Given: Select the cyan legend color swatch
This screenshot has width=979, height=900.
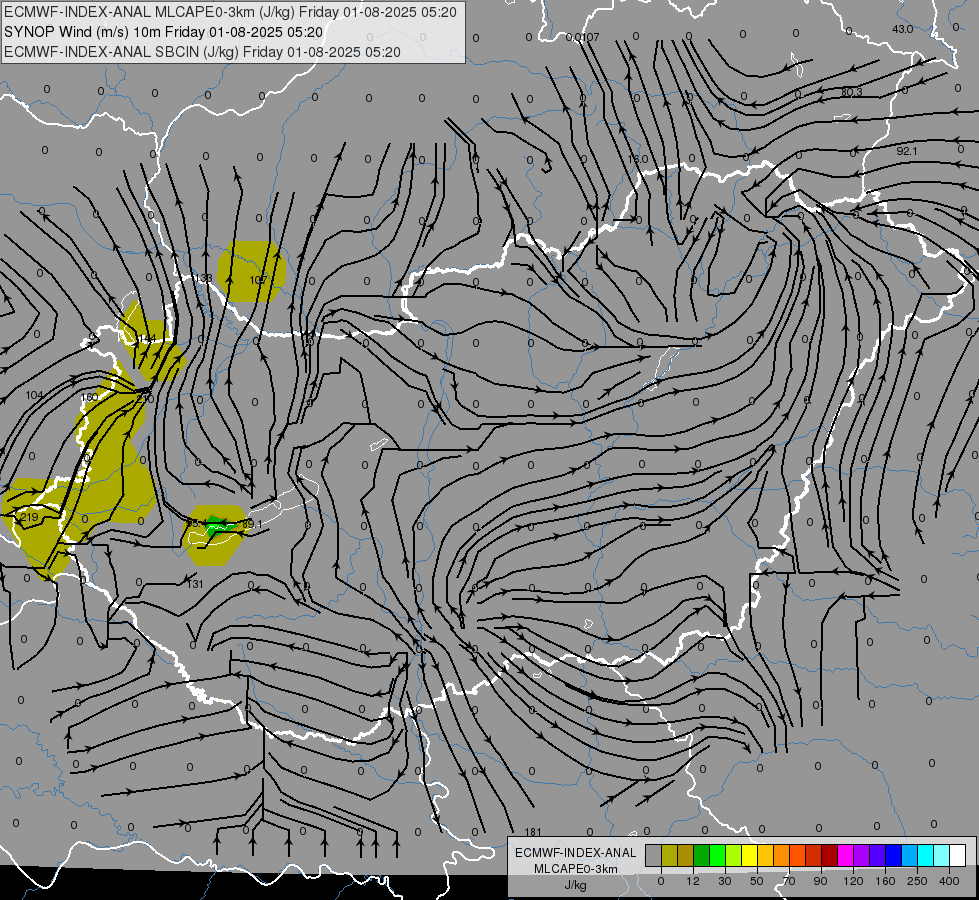Looking at the screenshot, I should [926, 856].
